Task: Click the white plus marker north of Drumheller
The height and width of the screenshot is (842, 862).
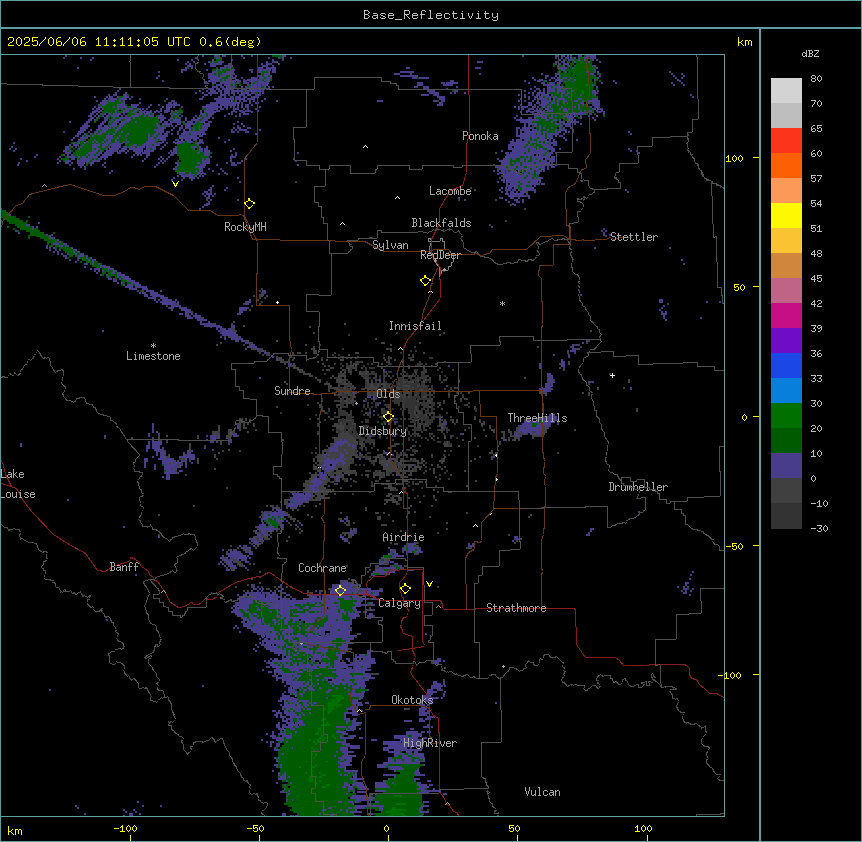Action: (x=612, y=375)
